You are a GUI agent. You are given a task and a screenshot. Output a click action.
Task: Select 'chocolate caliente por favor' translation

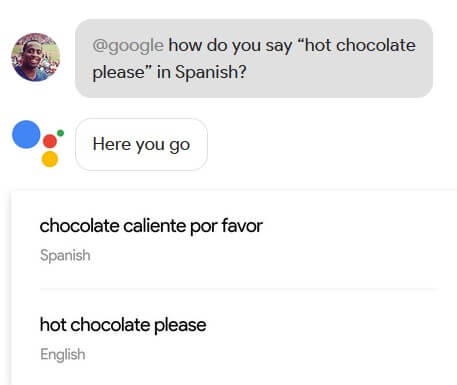(151, 226)
